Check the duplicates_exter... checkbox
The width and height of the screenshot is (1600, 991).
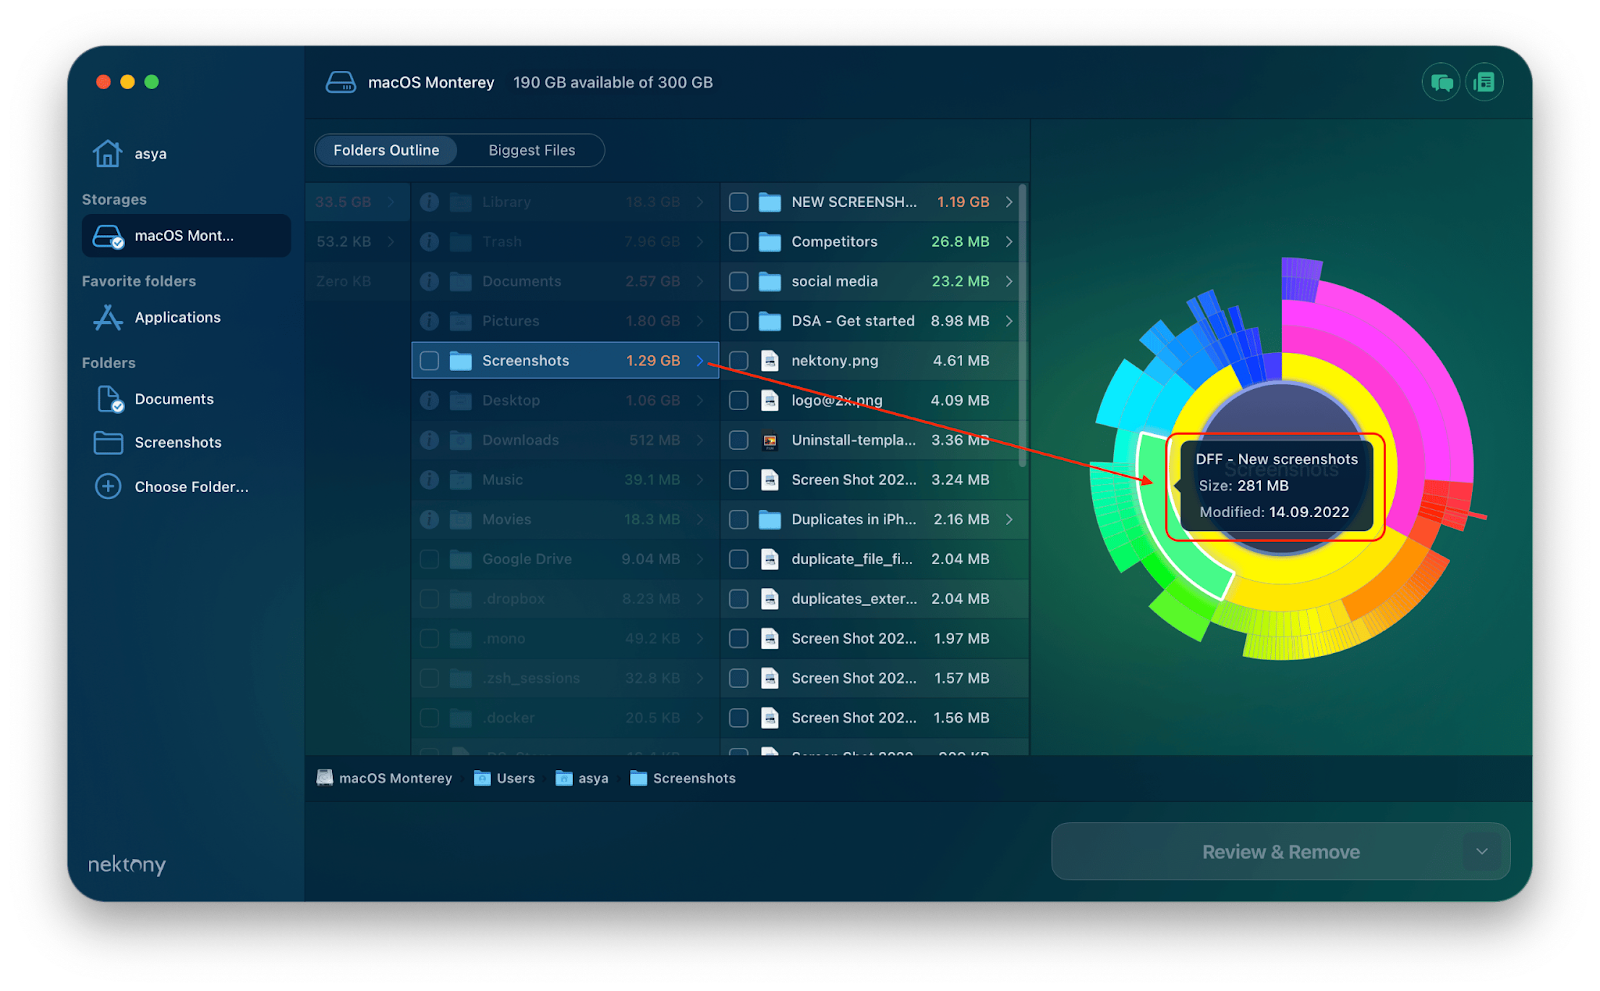tap(738, 599)
